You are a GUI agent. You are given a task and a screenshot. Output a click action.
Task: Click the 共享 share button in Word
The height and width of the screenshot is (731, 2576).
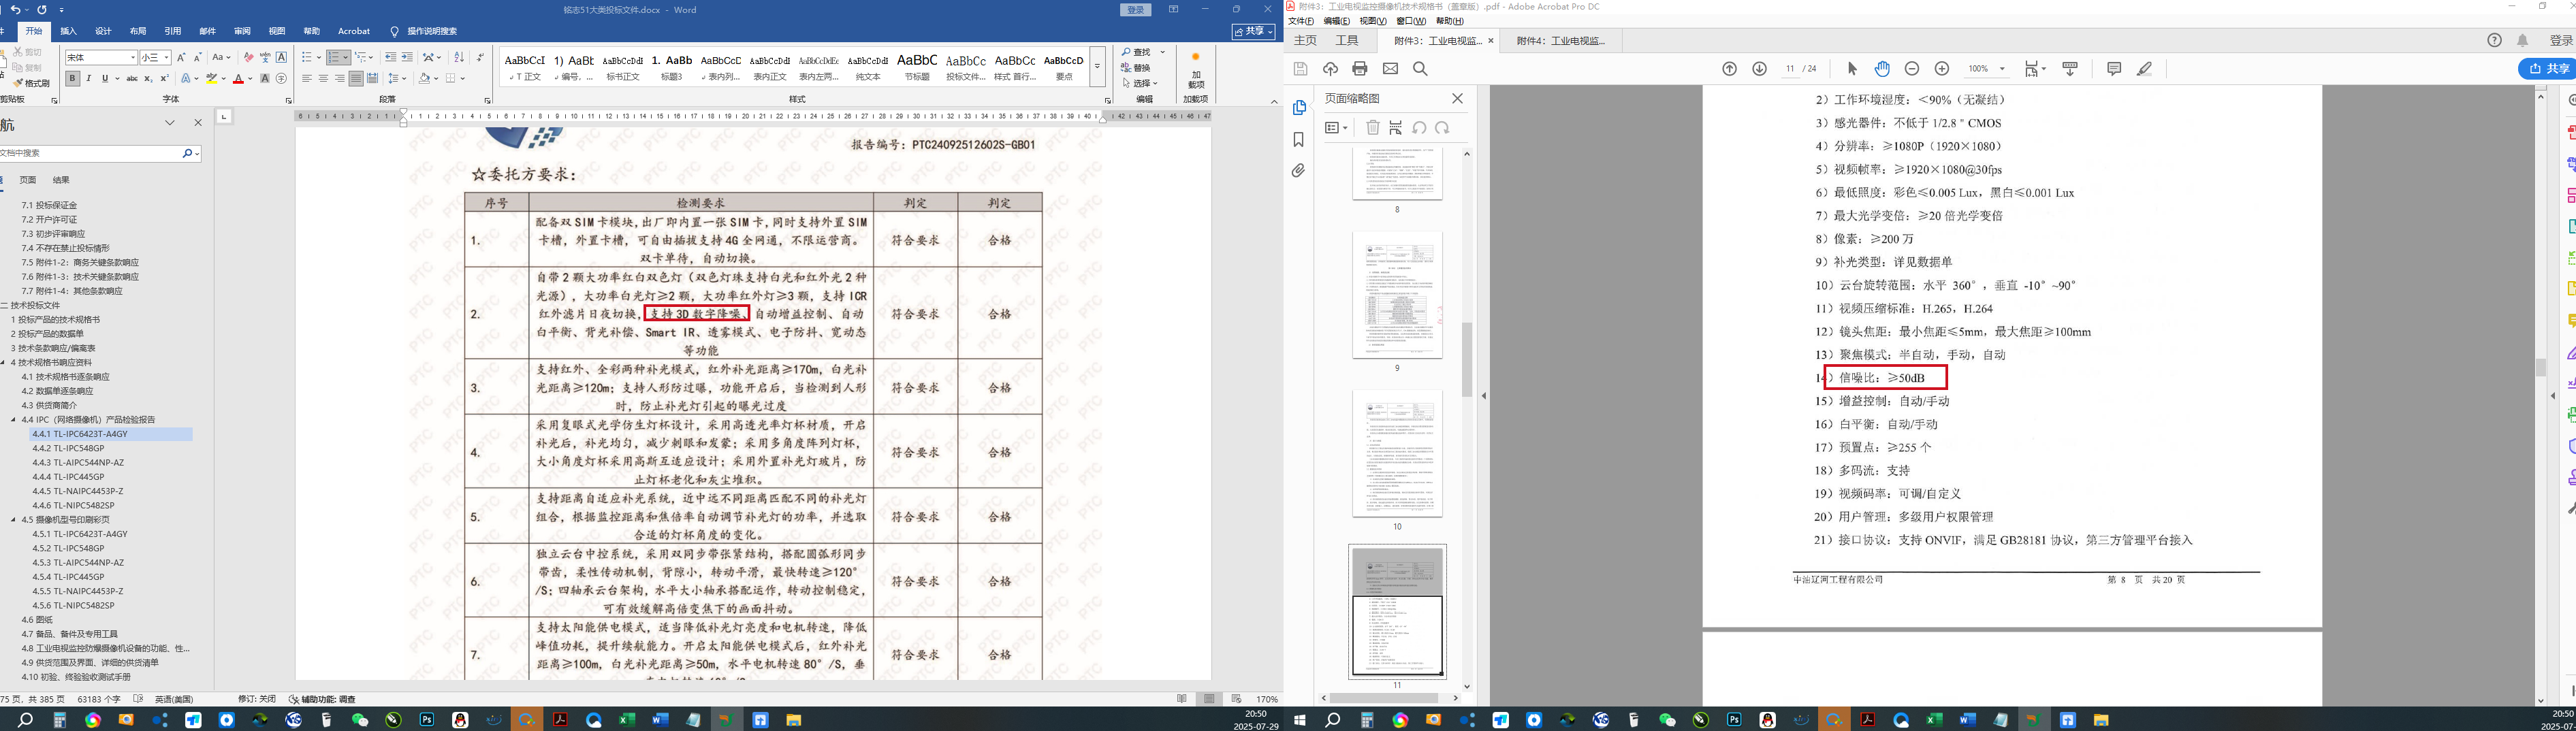point(1255,32)
